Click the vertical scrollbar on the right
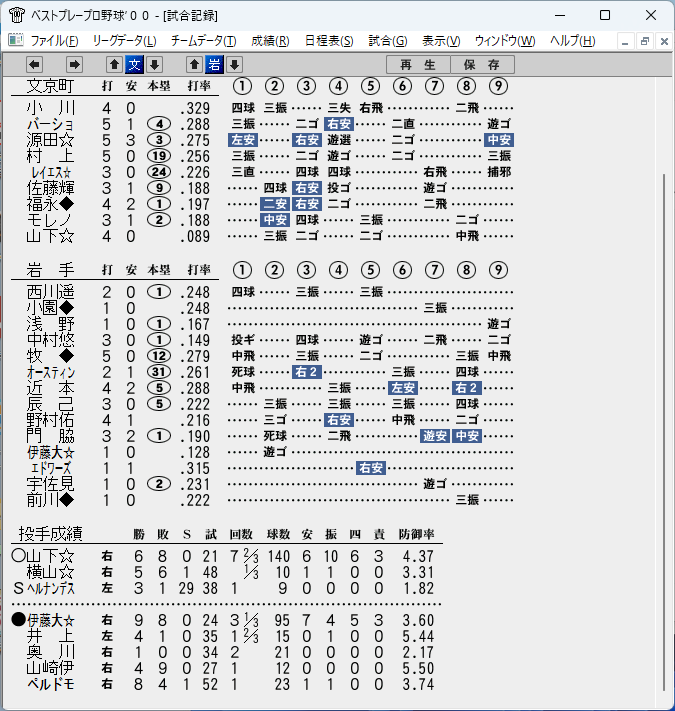Screen dimensions: 675x711 (664, 431)
